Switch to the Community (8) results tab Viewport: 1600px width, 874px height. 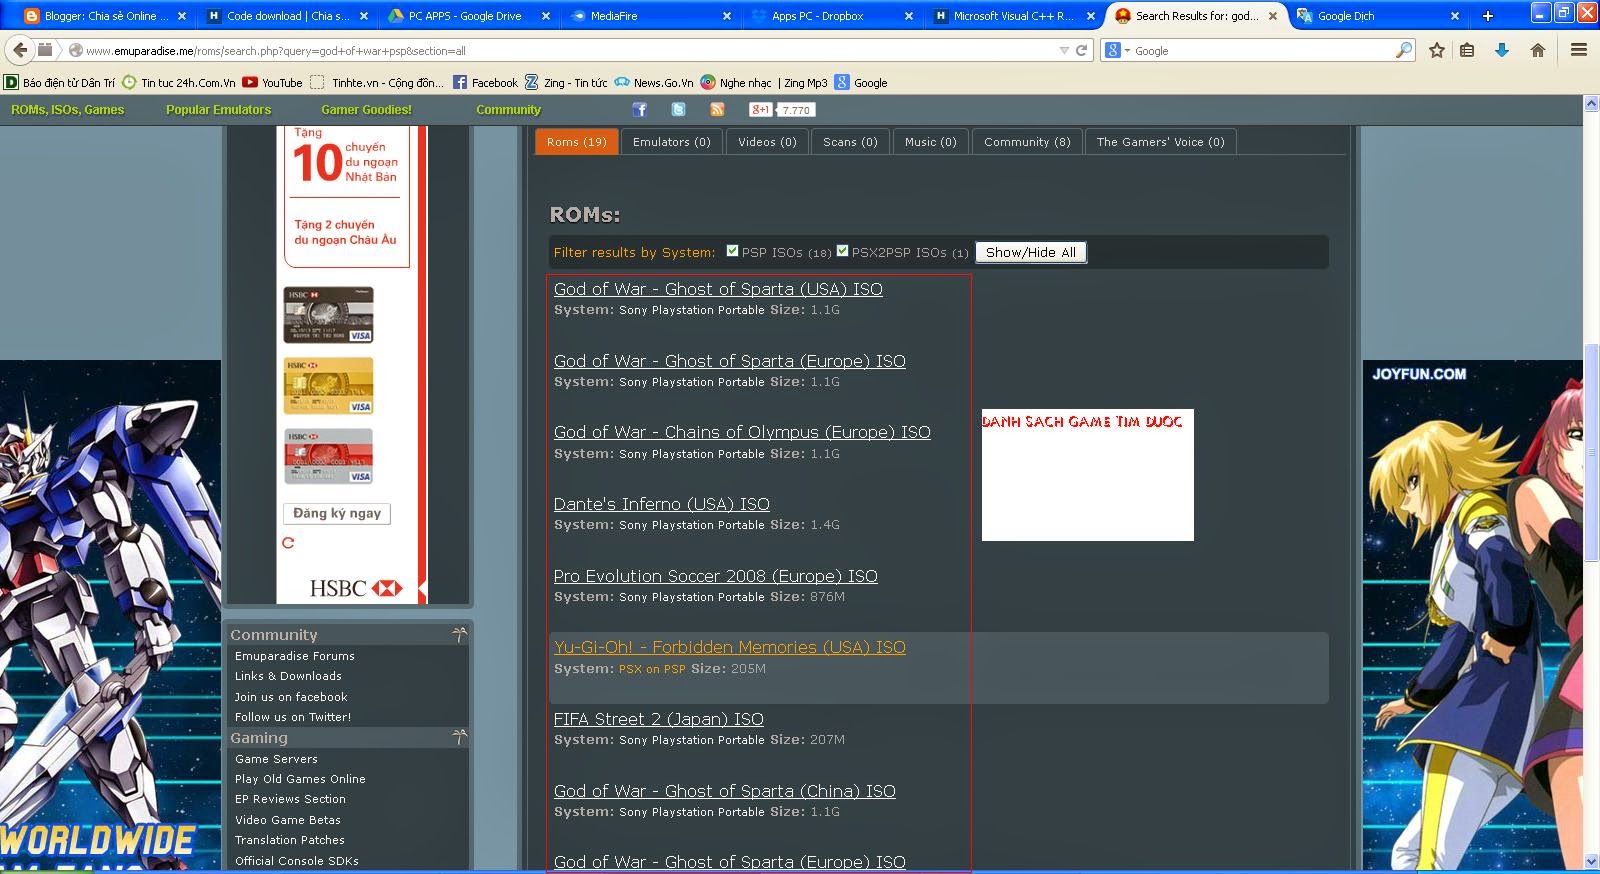1027,142
